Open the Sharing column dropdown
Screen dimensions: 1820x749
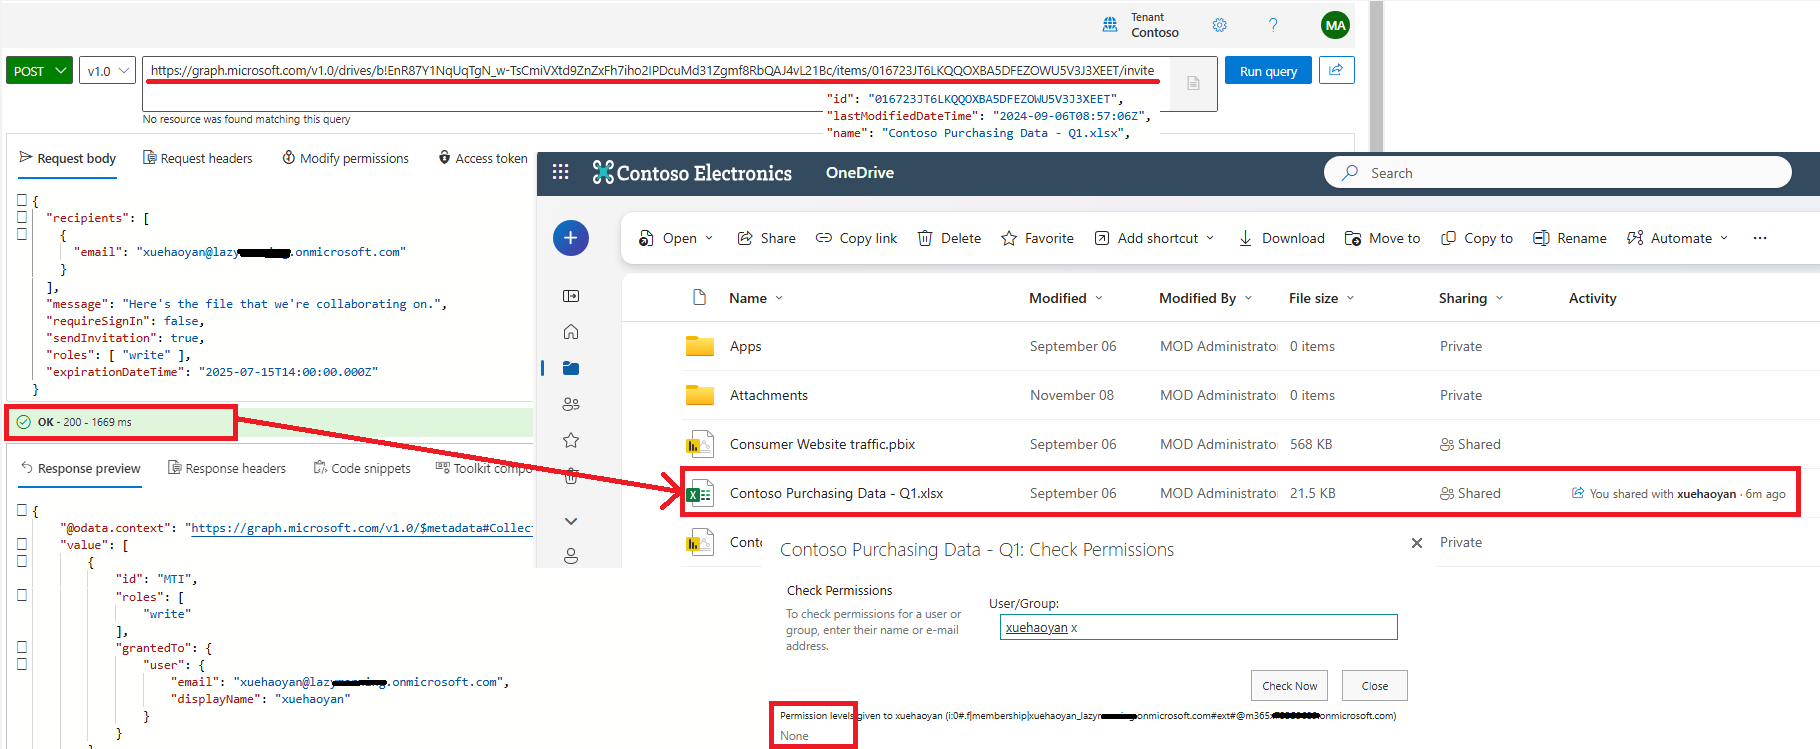coord(1499,298)
